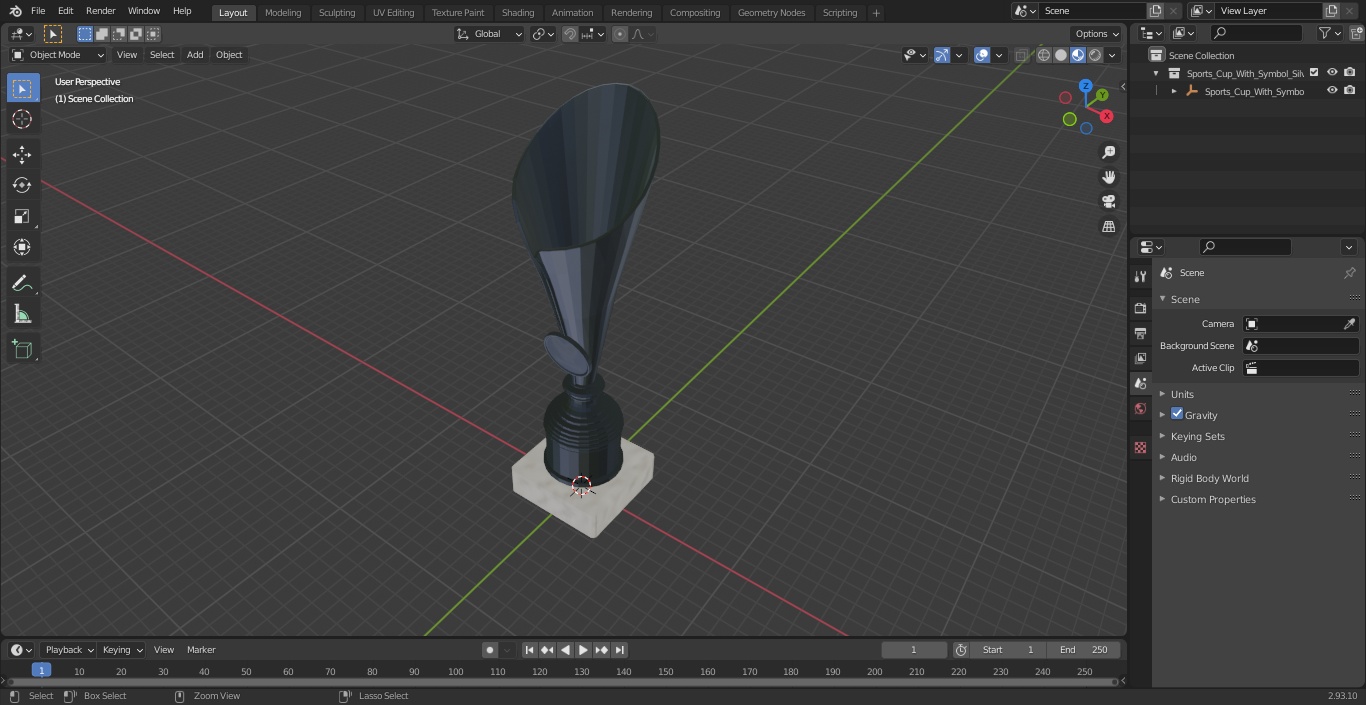This screenshot has width=1366, height=705.
Task: Open the timeline Playback popover
Action: [x=68, y=650]
